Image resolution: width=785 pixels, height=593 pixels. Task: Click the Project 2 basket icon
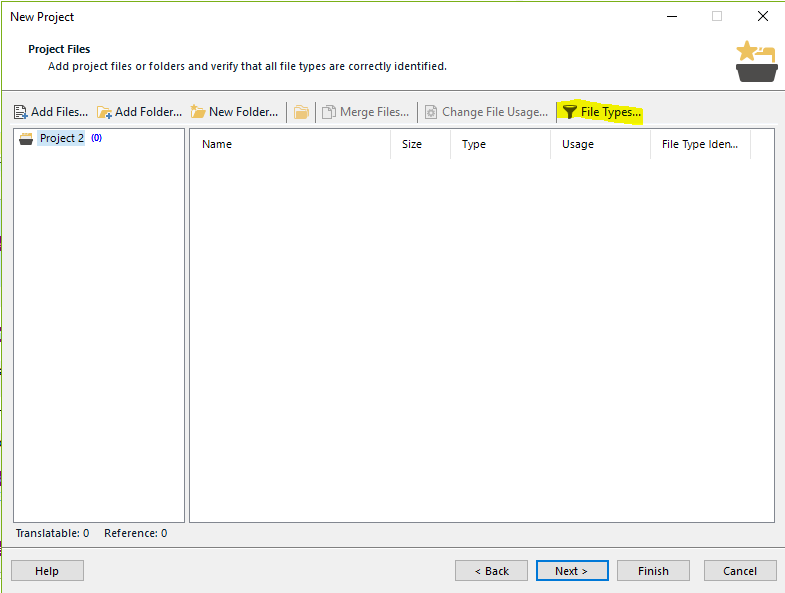[26, 138]
